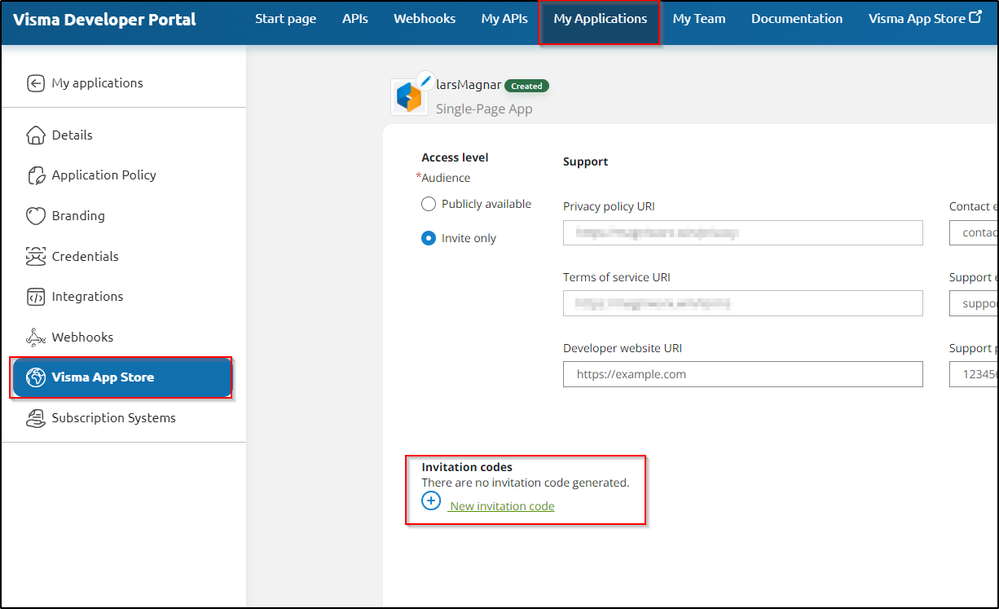Click the code bracket icon beside Integrations

pos(36,297)
